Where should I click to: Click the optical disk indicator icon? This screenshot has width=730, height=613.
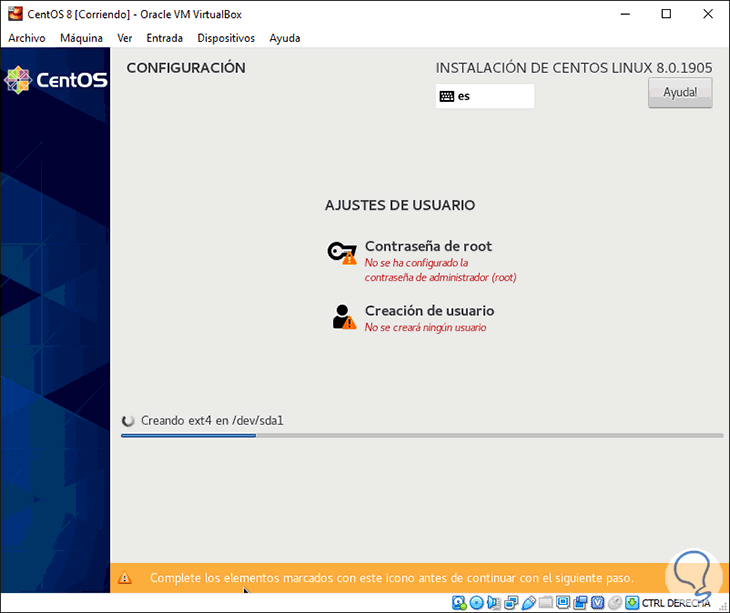(x=476, y=603)
